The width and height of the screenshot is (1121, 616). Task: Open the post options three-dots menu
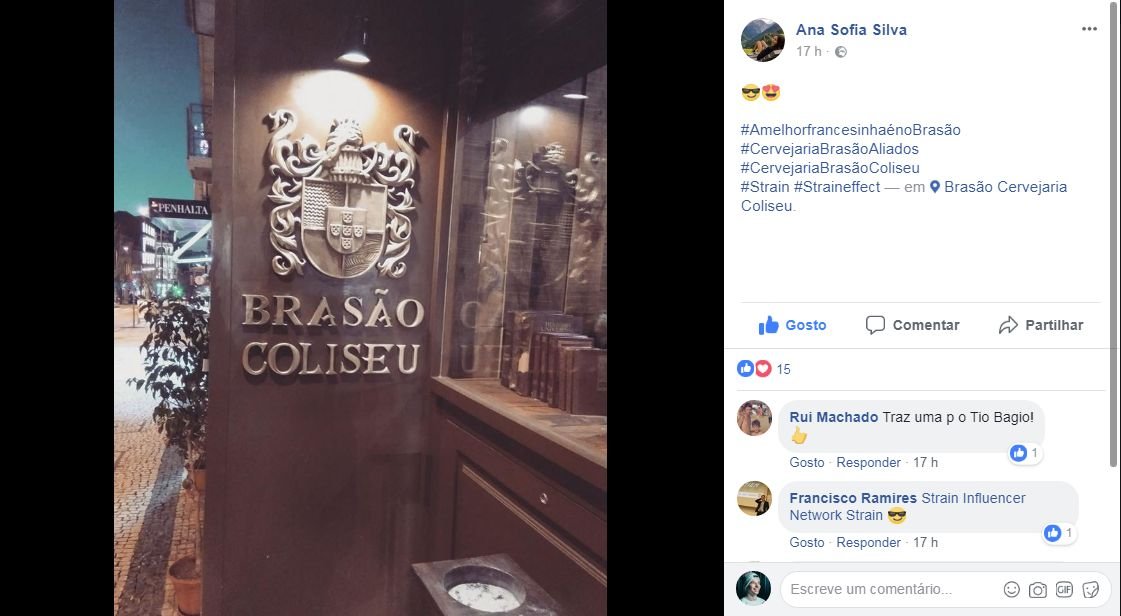click(x=1089, y=29)
